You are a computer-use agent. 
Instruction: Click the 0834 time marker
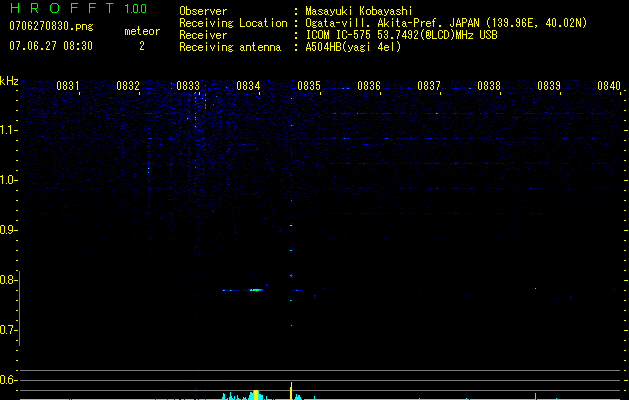point(248,86)
